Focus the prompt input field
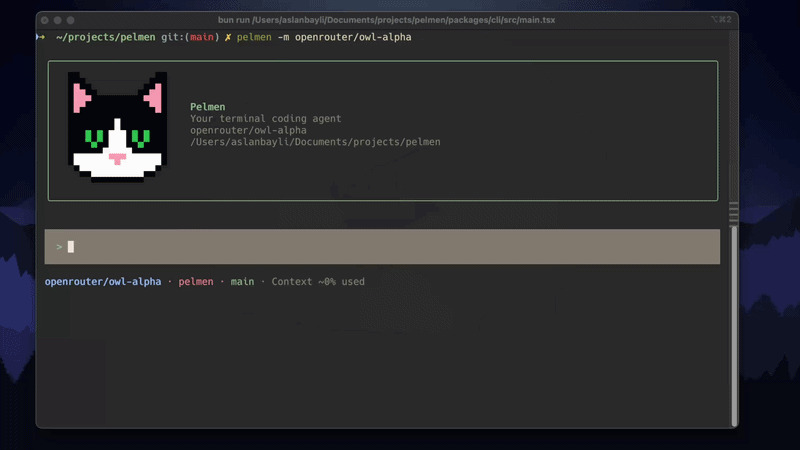Screen dimensions: 800x450 pos(382,246)
